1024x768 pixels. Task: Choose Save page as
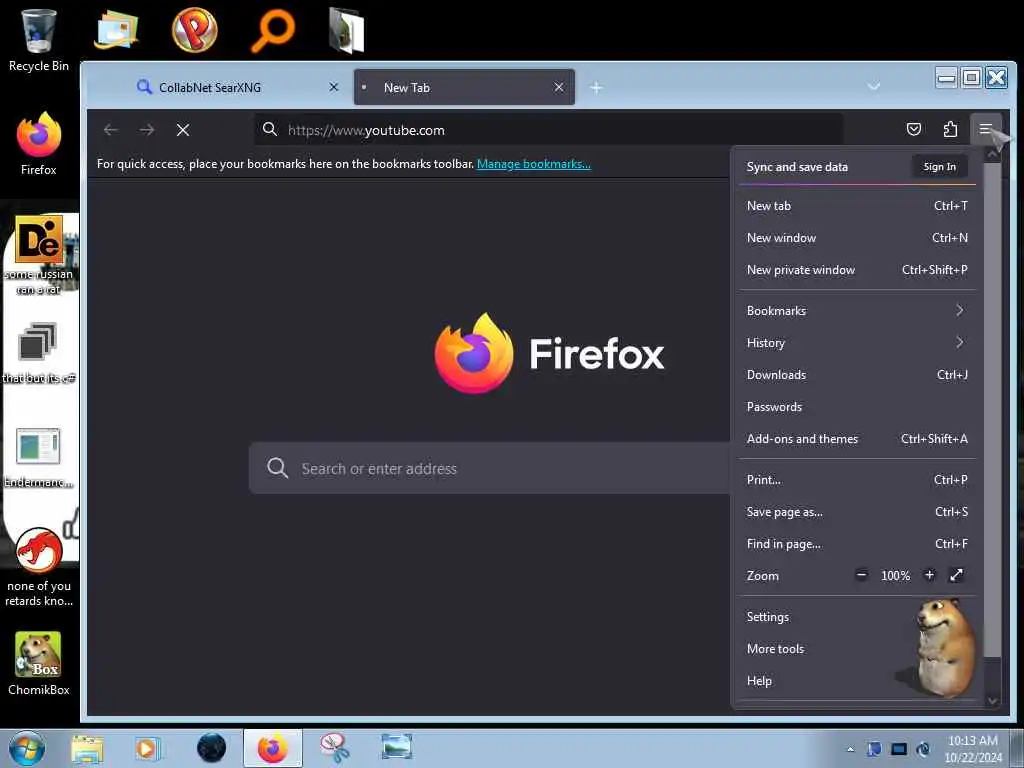(857, 511)
